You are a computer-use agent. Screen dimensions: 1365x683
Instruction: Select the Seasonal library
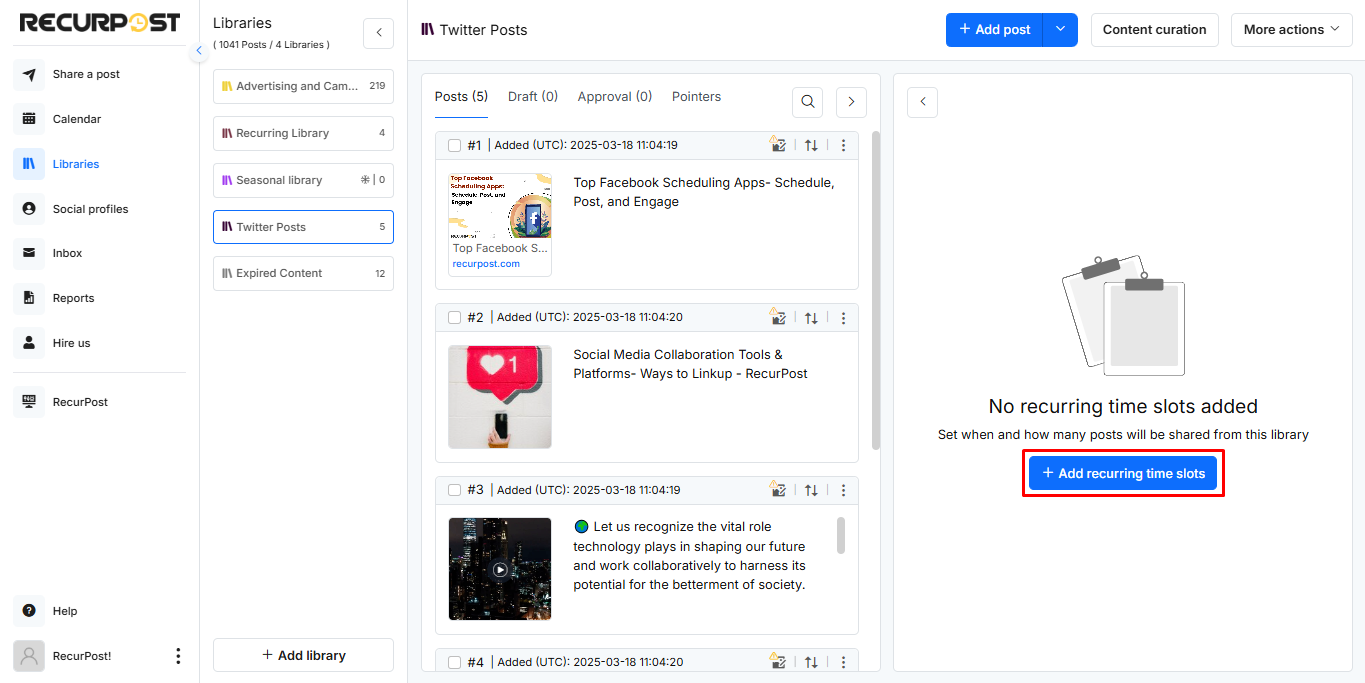(303, 180)
